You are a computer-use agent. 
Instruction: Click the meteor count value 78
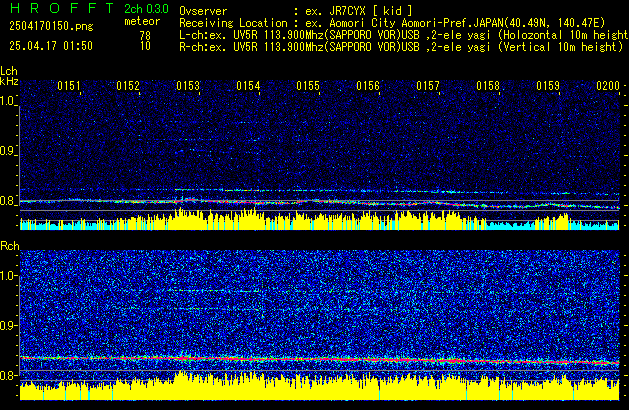coord(145,36)
